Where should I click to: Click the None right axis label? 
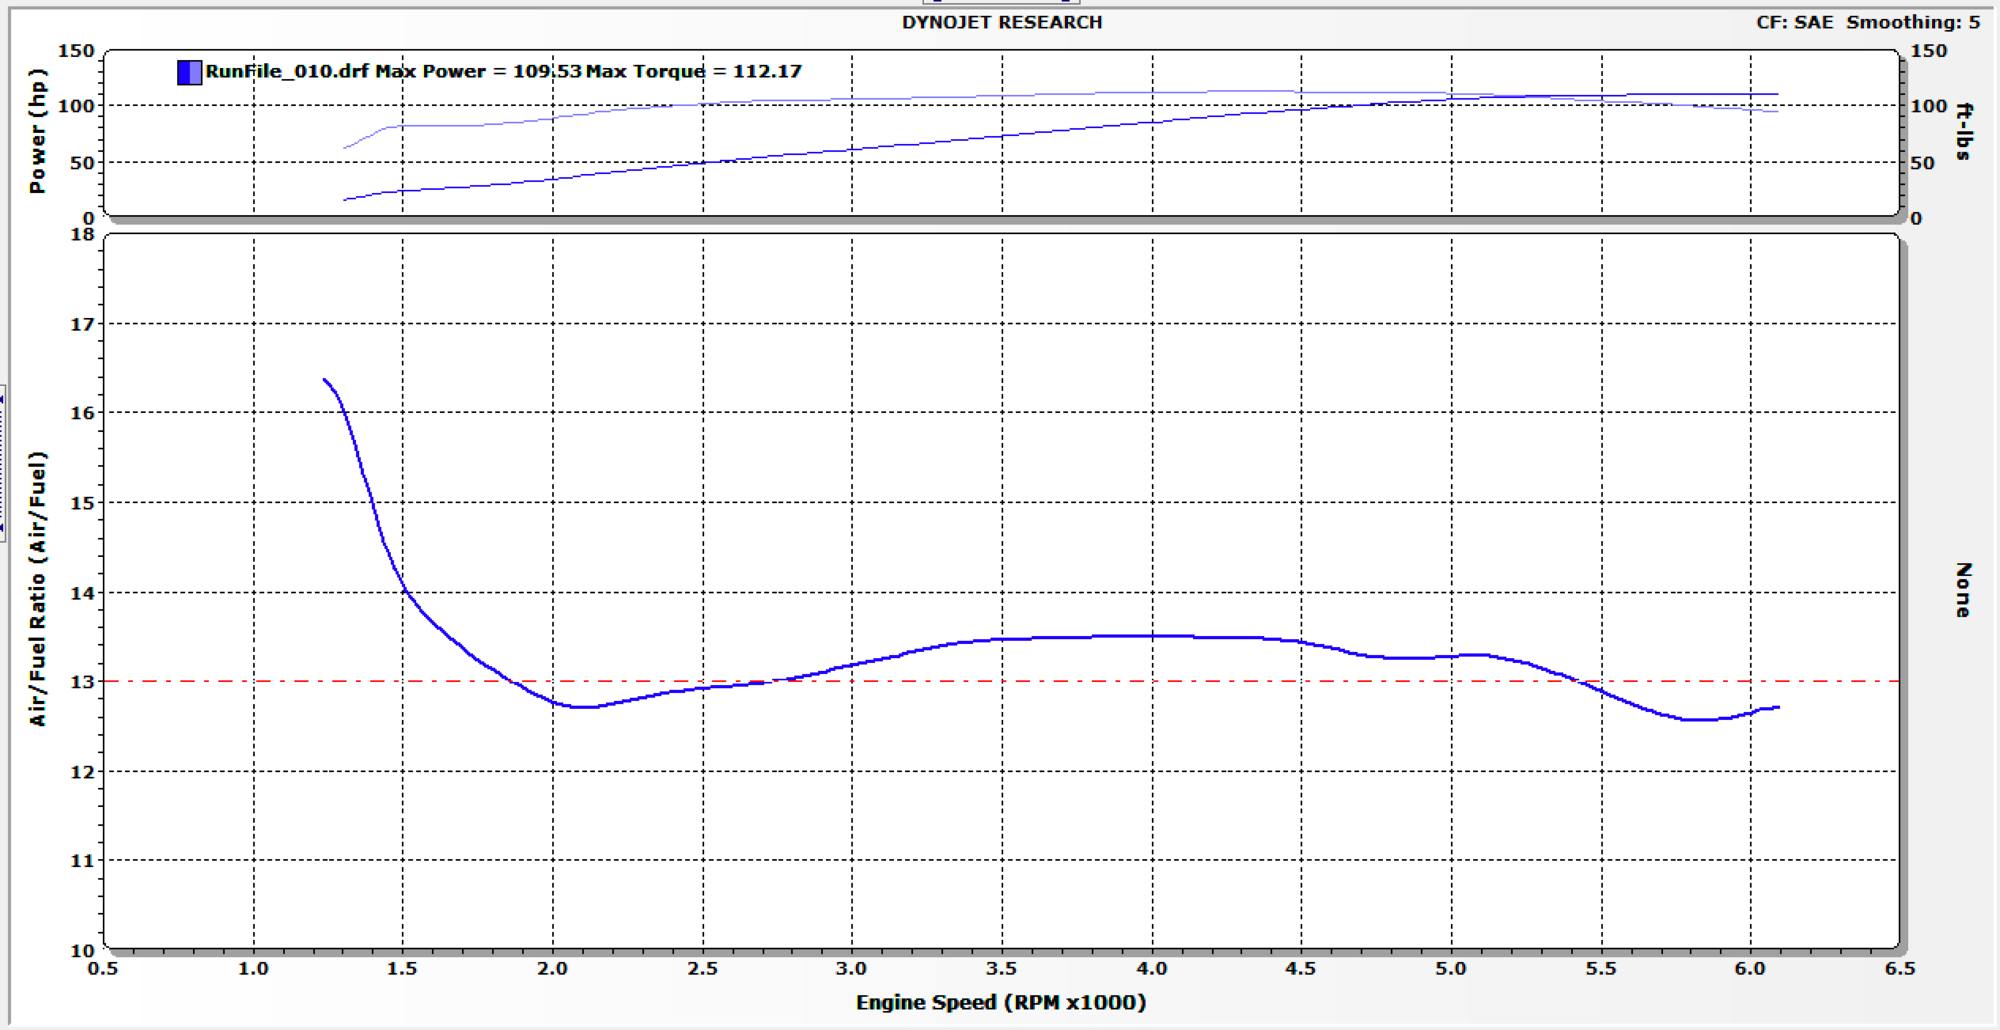(x=1963, y=589)
